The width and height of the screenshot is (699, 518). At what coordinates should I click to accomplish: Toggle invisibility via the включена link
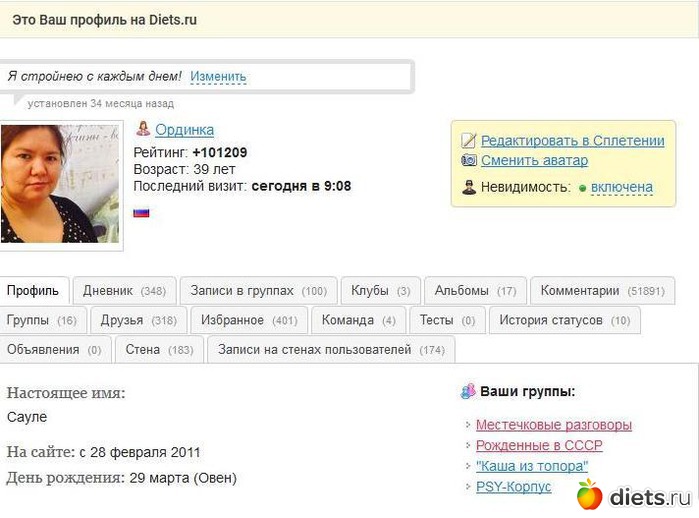pyautogui.click(x=621, y=187)
